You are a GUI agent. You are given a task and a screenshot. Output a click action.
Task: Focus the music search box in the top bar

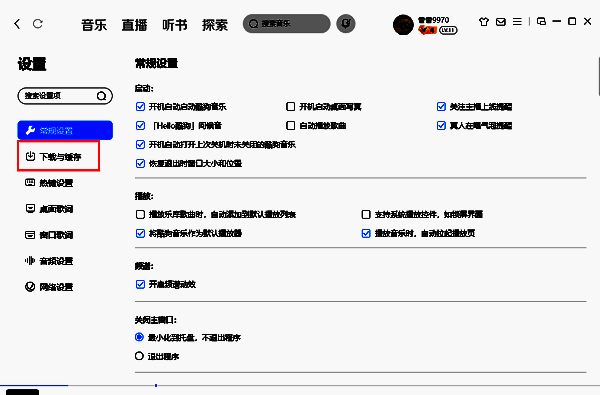pos(286,24)
